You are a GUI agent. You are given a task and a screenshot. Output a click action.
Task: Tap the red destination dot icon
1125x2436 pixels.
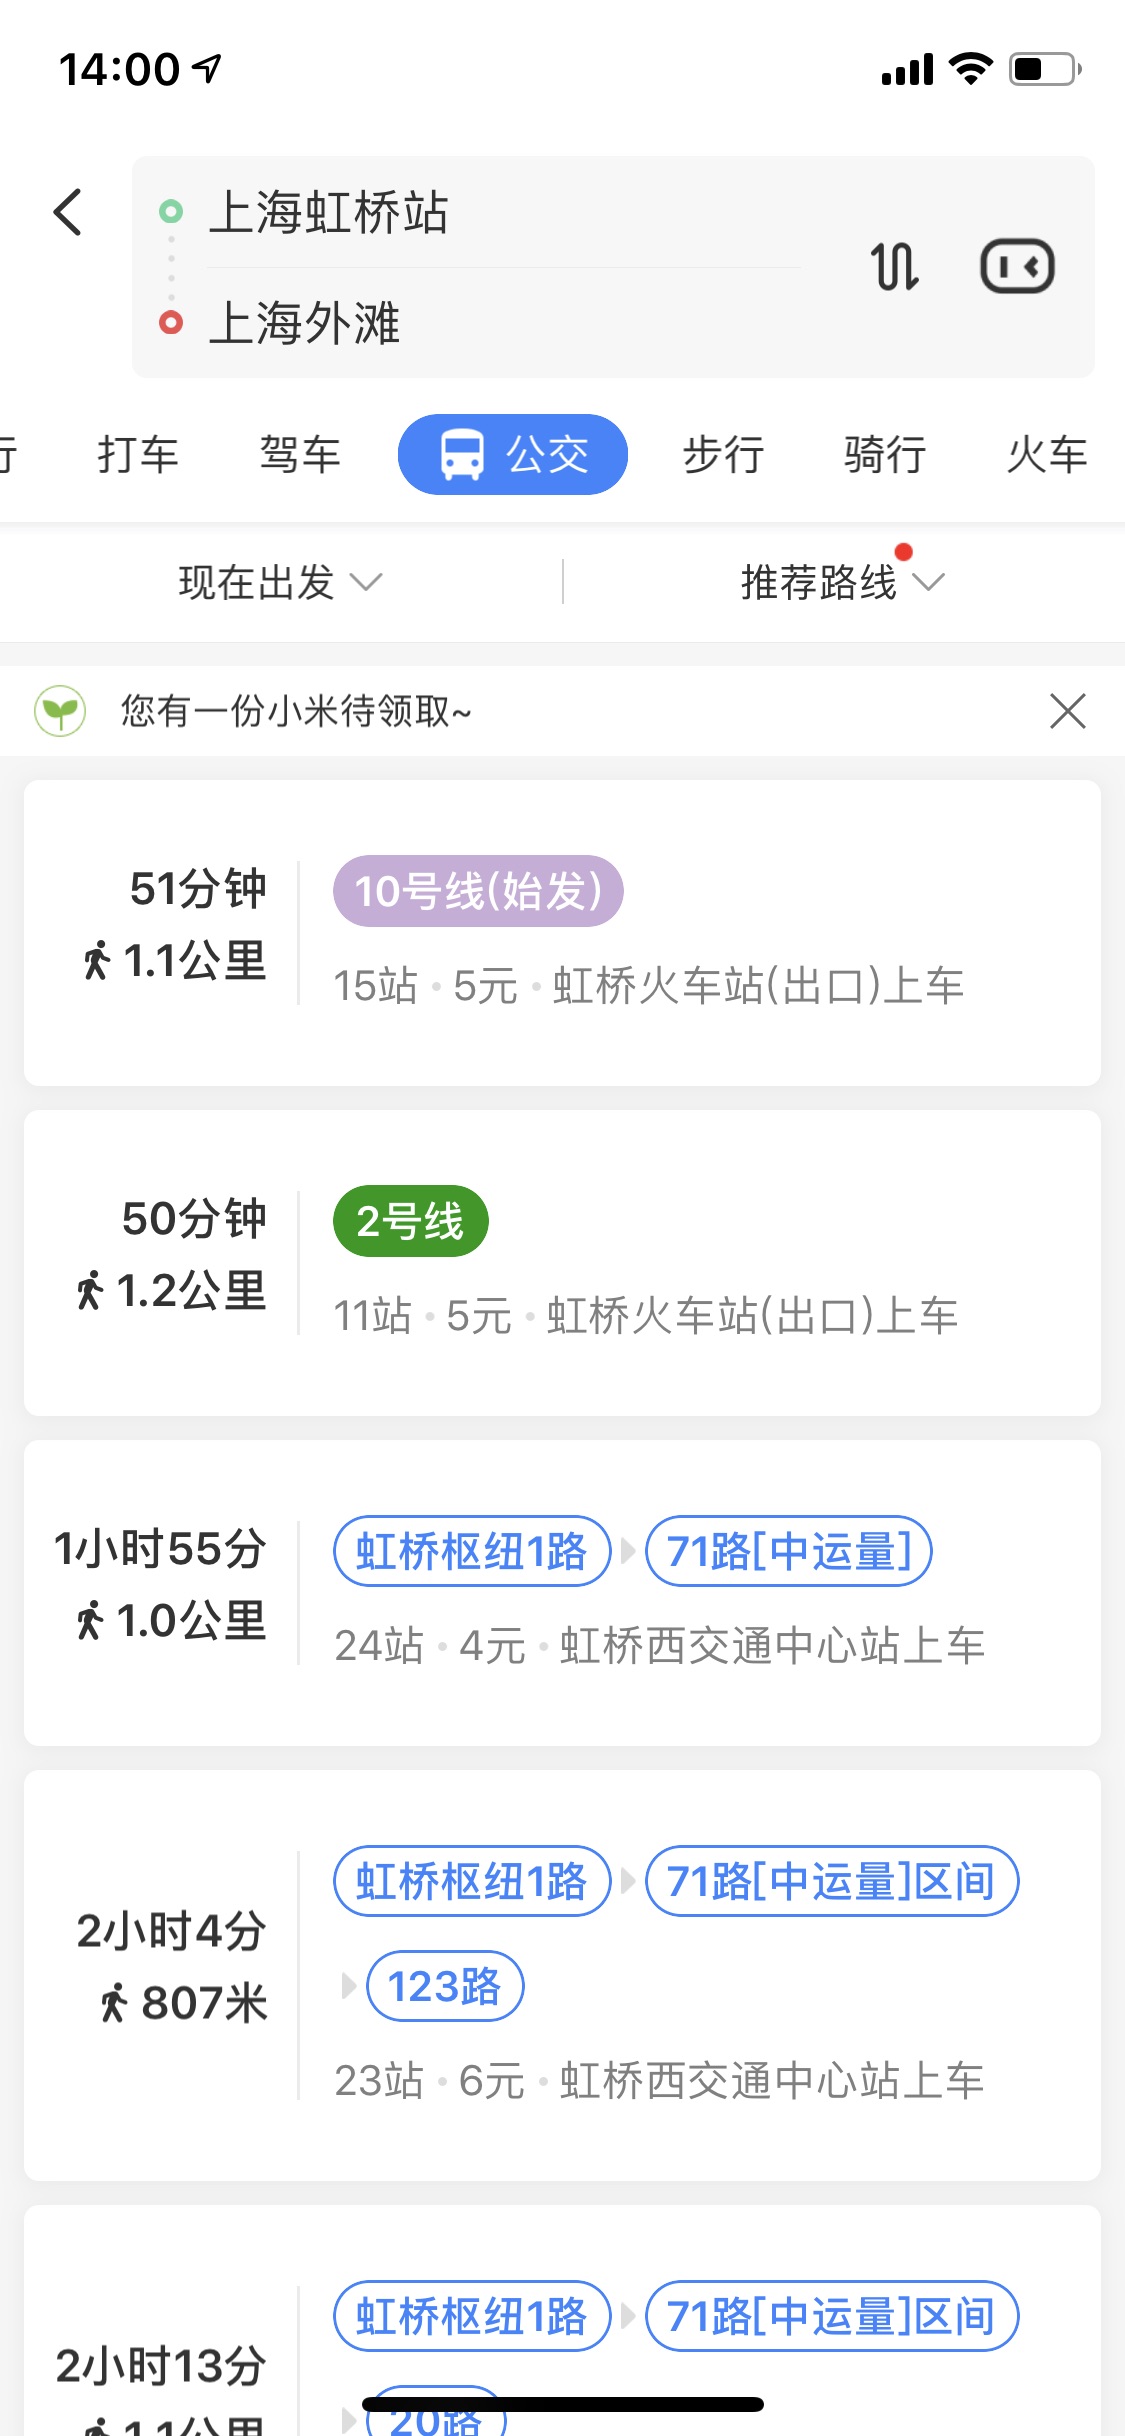click(171, 323)
